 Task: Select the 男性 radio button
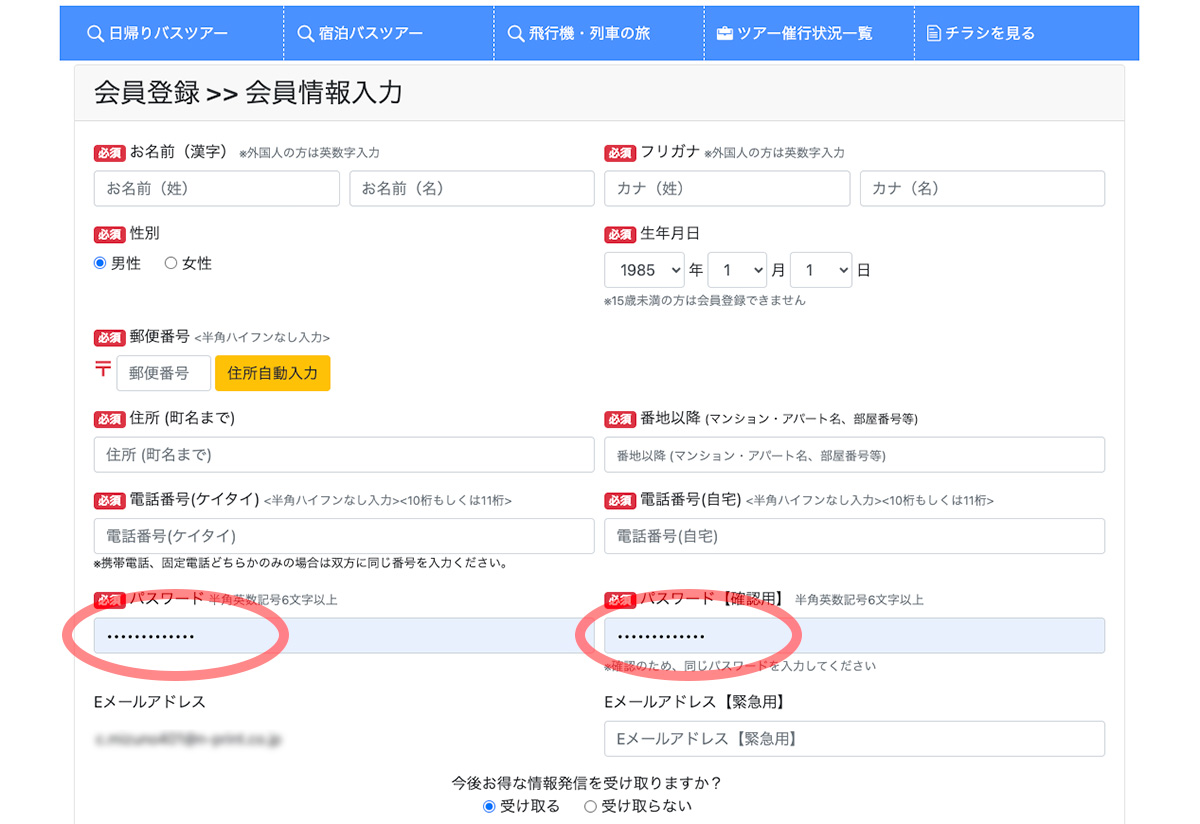(101, 263)
